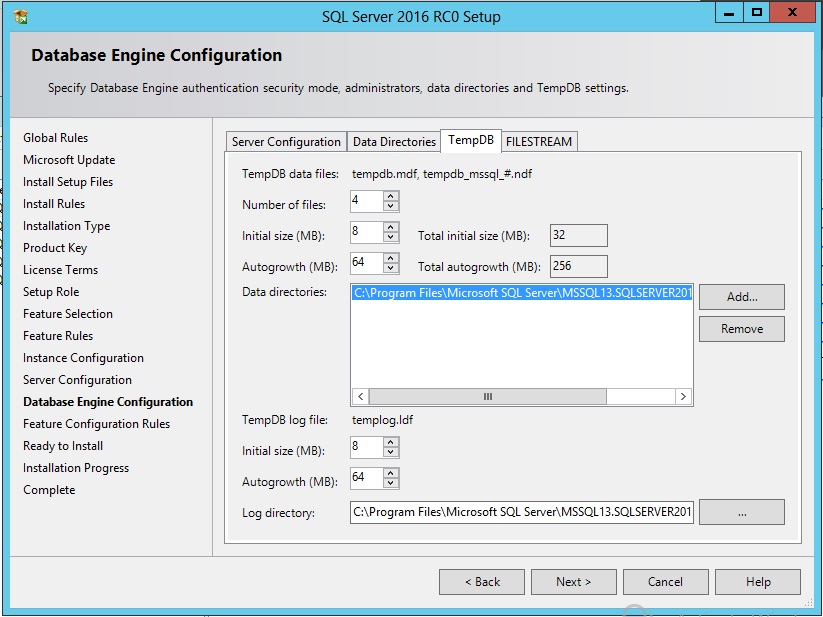Increase TempDB log Initial size spinner

coord(391,442)
